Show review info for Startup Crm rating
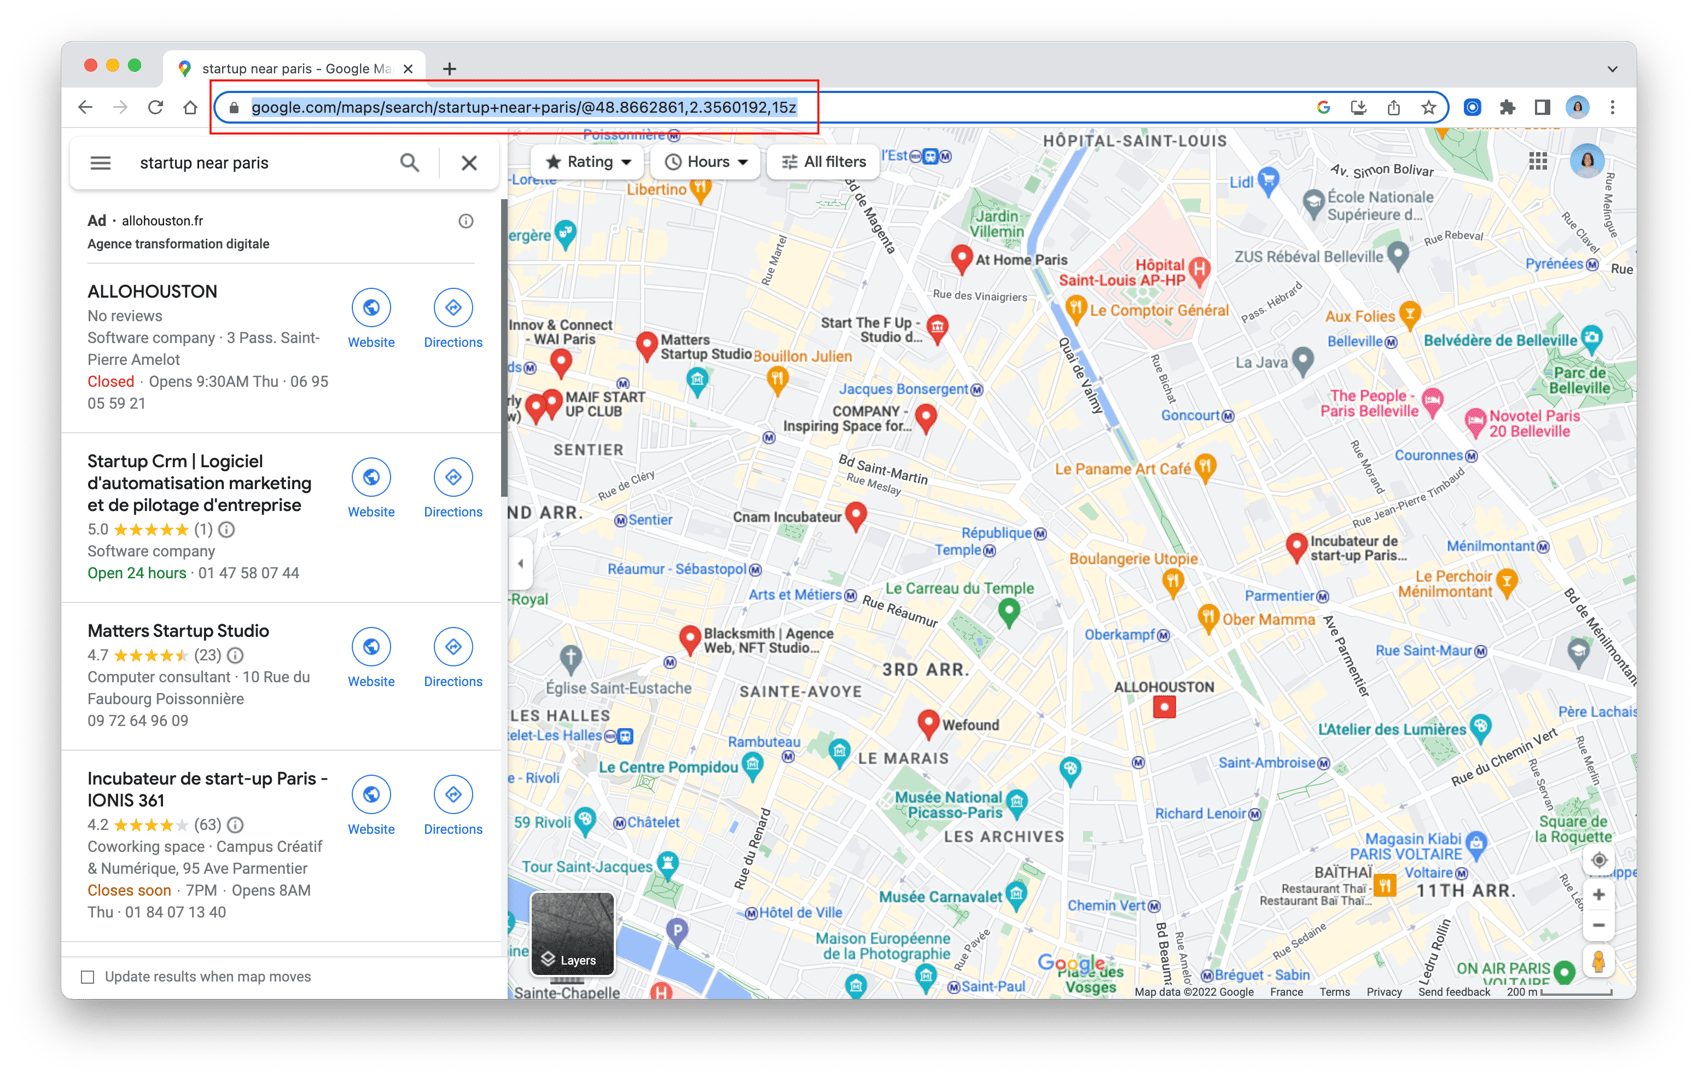 pyautogui.click(x=227, y=530)
